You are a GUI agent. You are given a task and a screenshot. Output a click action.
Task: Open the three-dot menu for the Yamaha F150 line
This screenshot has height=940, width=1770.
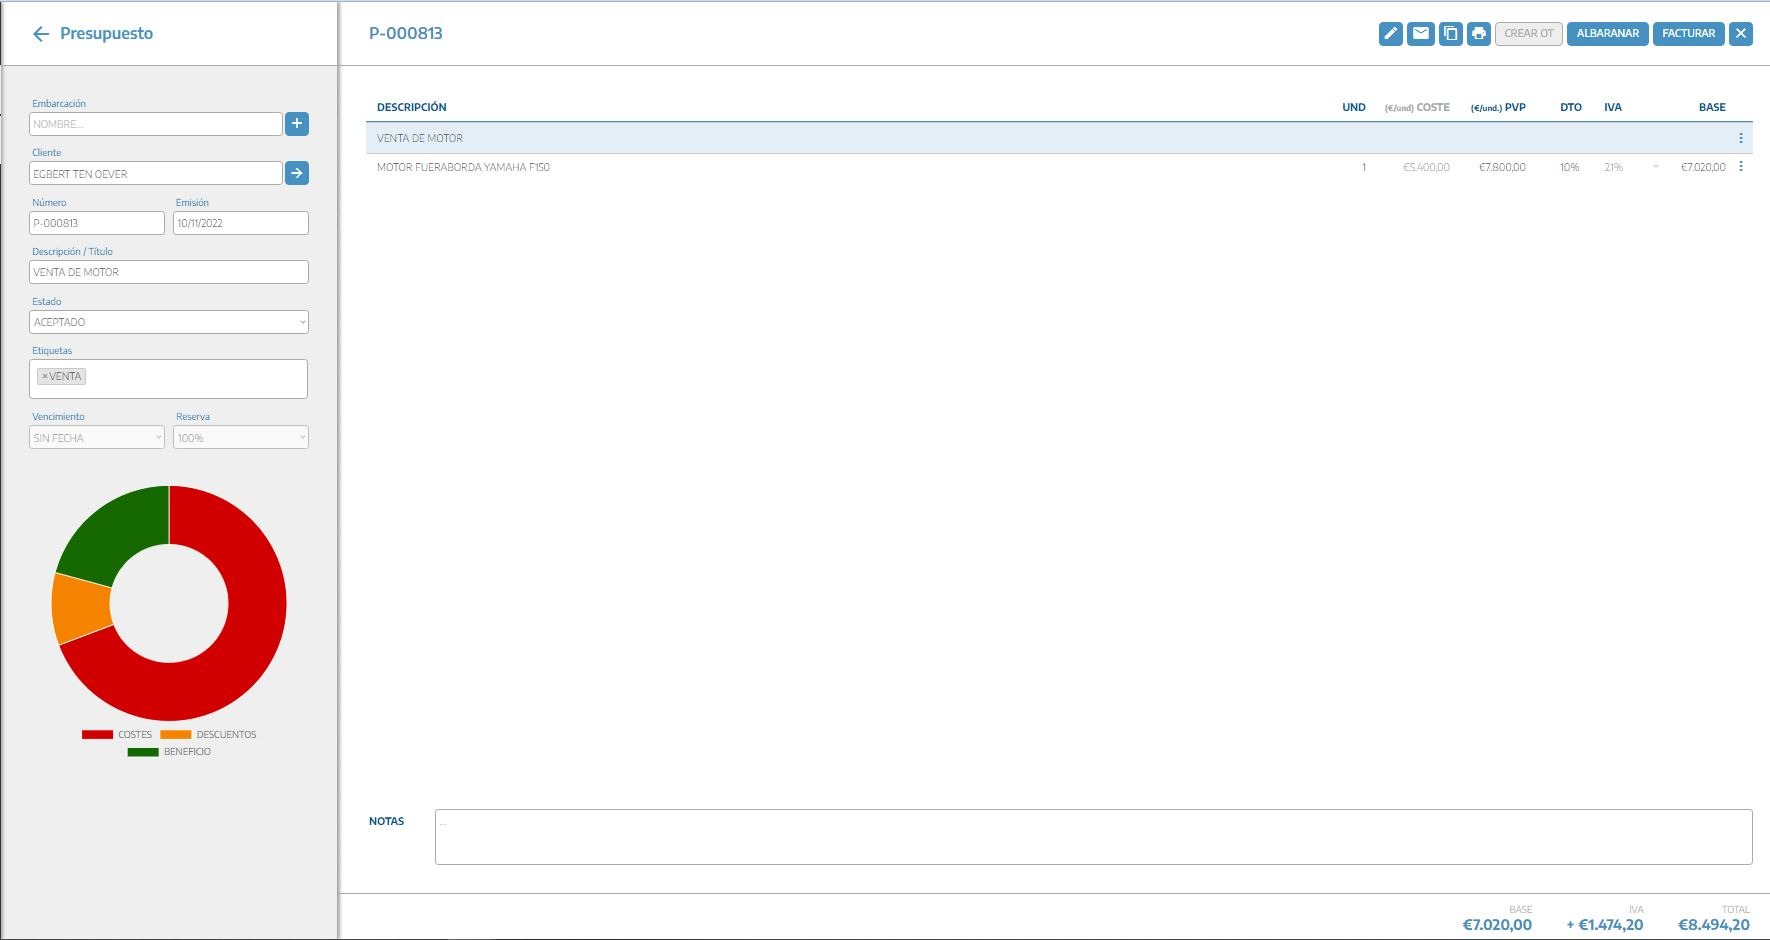pyautogui.click(x=1740, y=167)
